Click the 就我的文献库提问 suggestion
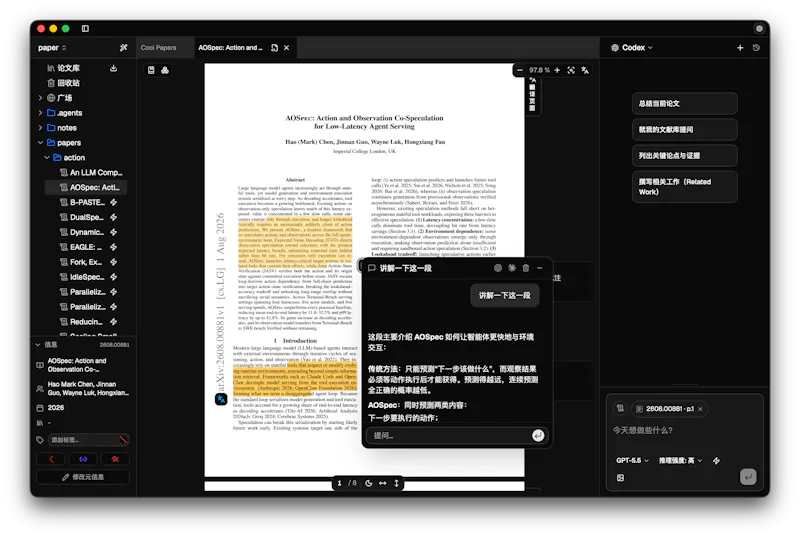 [685, 130]
